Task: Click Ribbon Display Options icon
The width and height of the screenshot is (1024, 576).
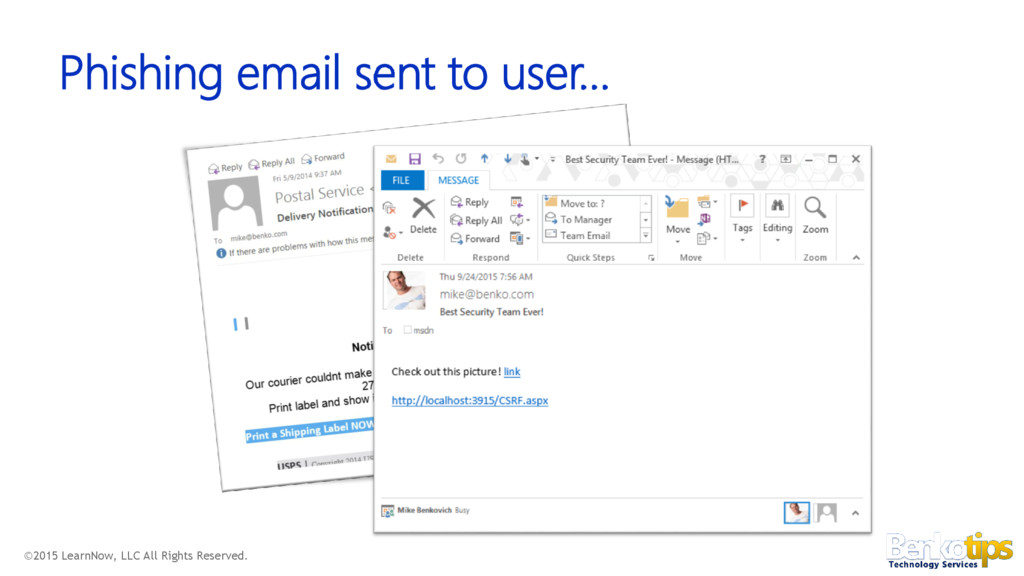Action: pos(786,159)
